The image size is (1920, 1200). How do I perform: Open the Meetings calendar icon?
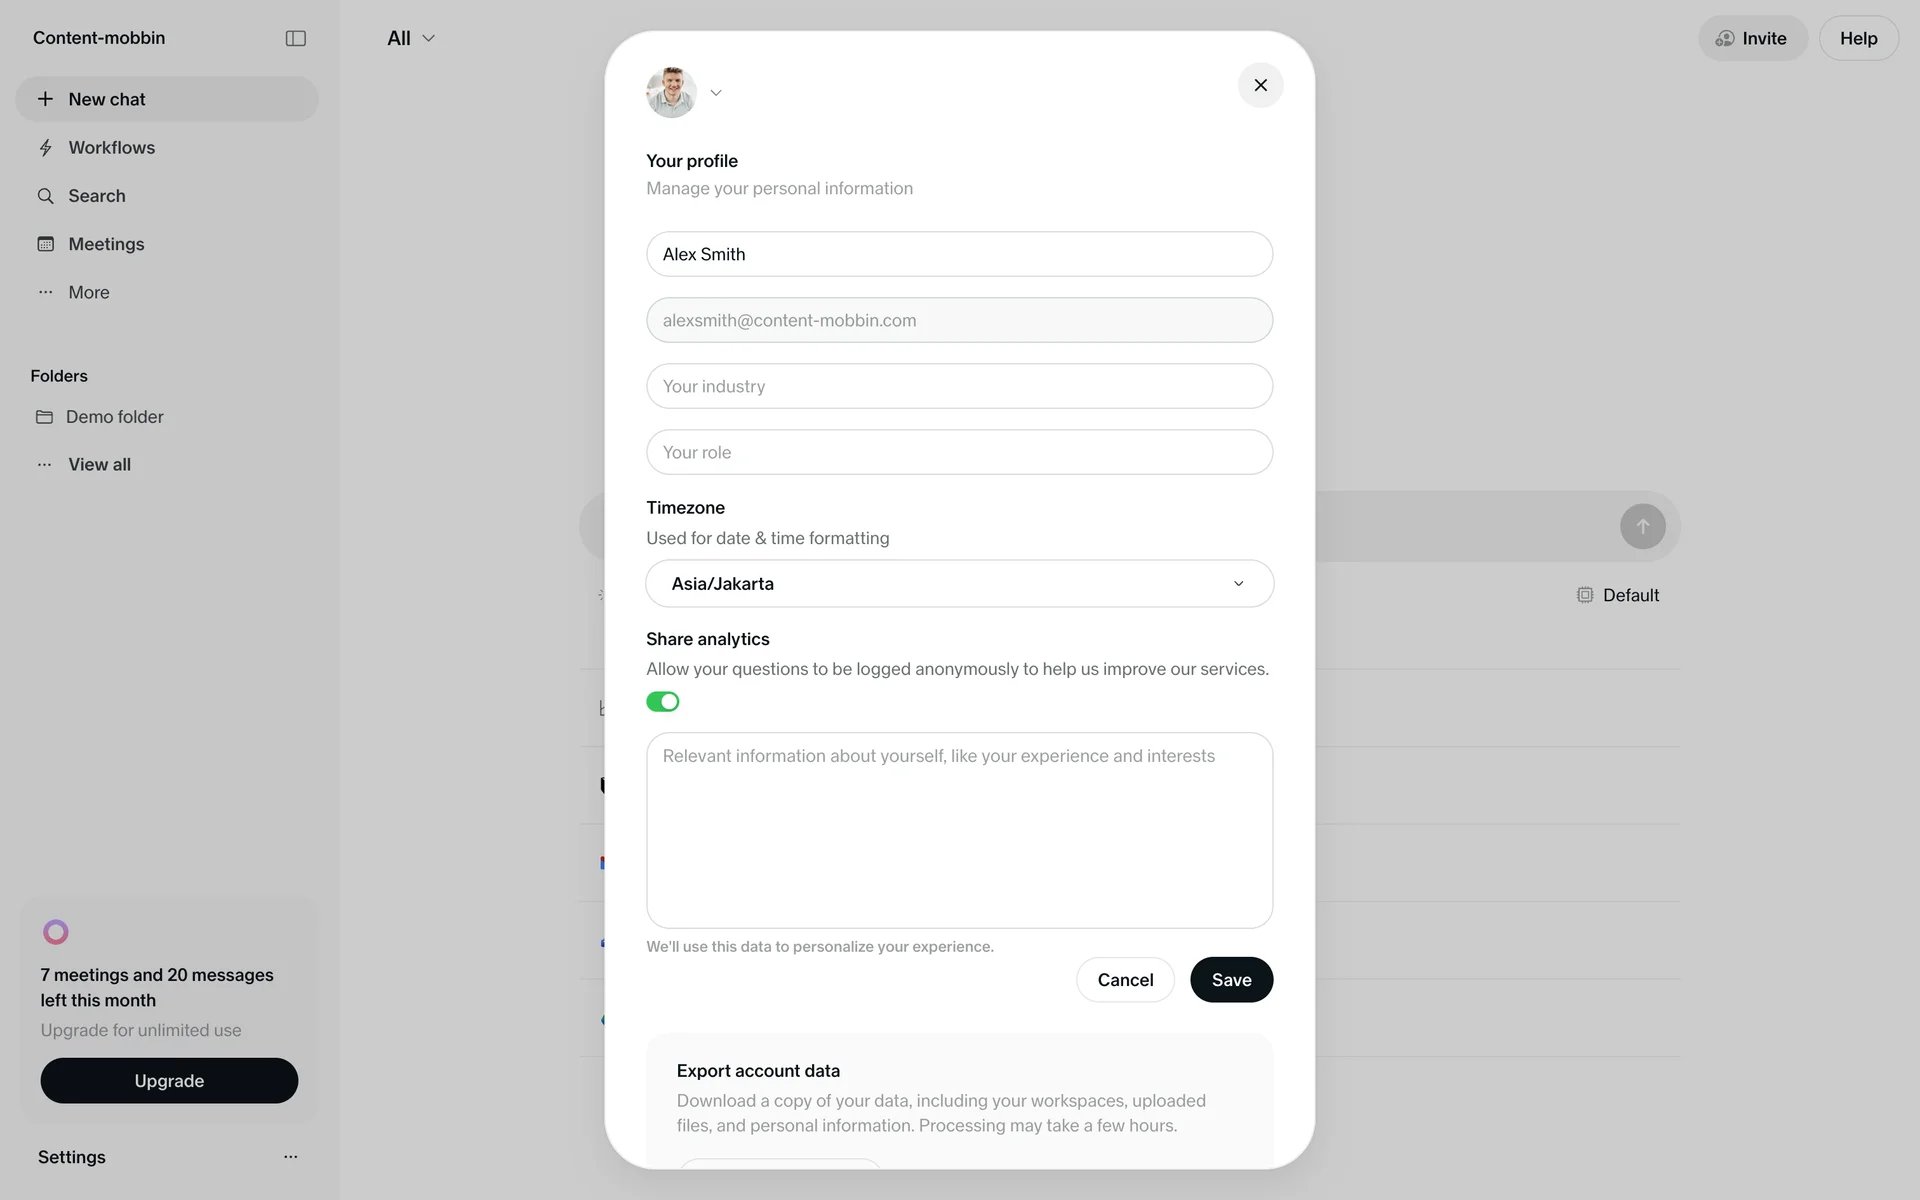pyautogui.click(x=45, y=244)
